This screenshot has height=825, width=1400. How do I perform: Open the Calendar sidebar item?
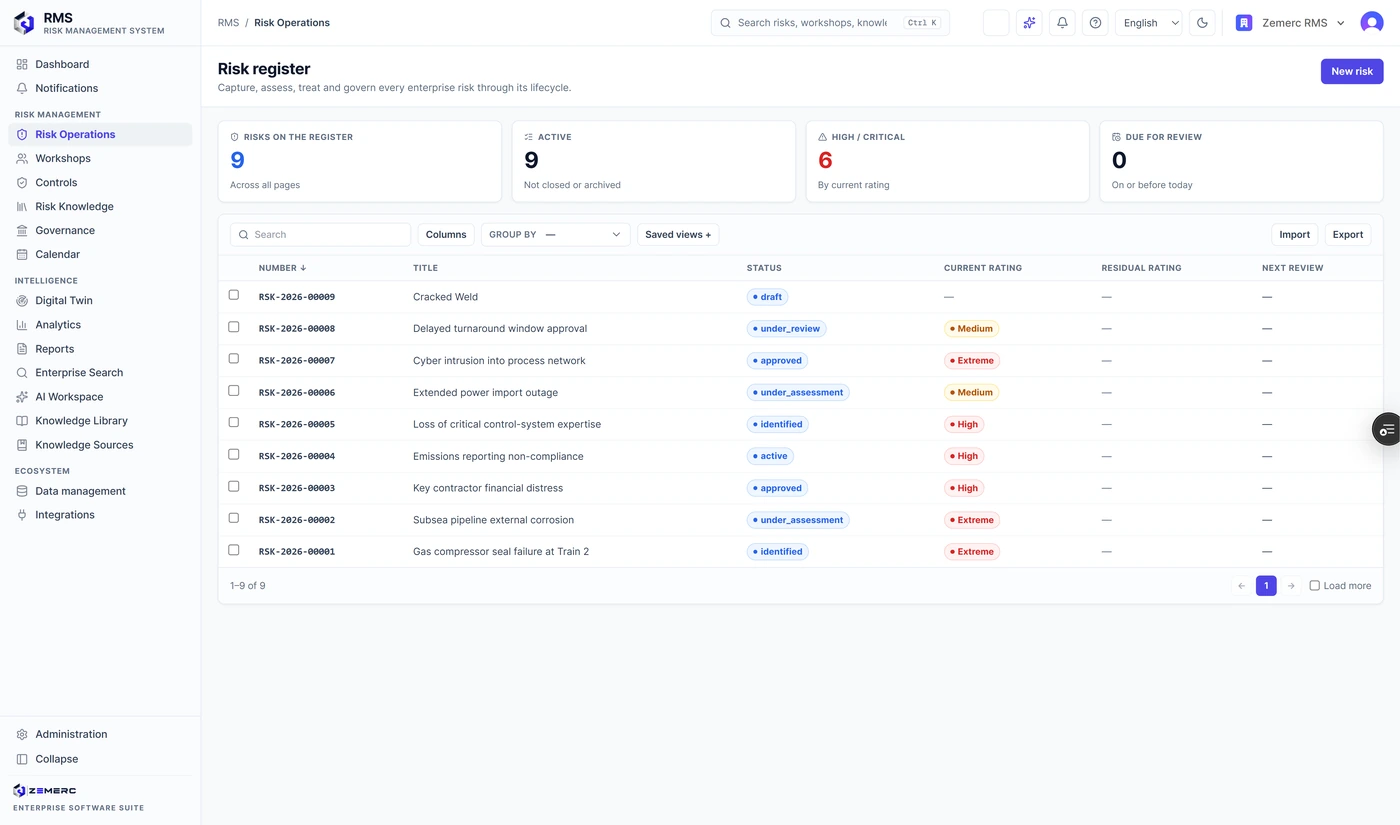point(100,254)
